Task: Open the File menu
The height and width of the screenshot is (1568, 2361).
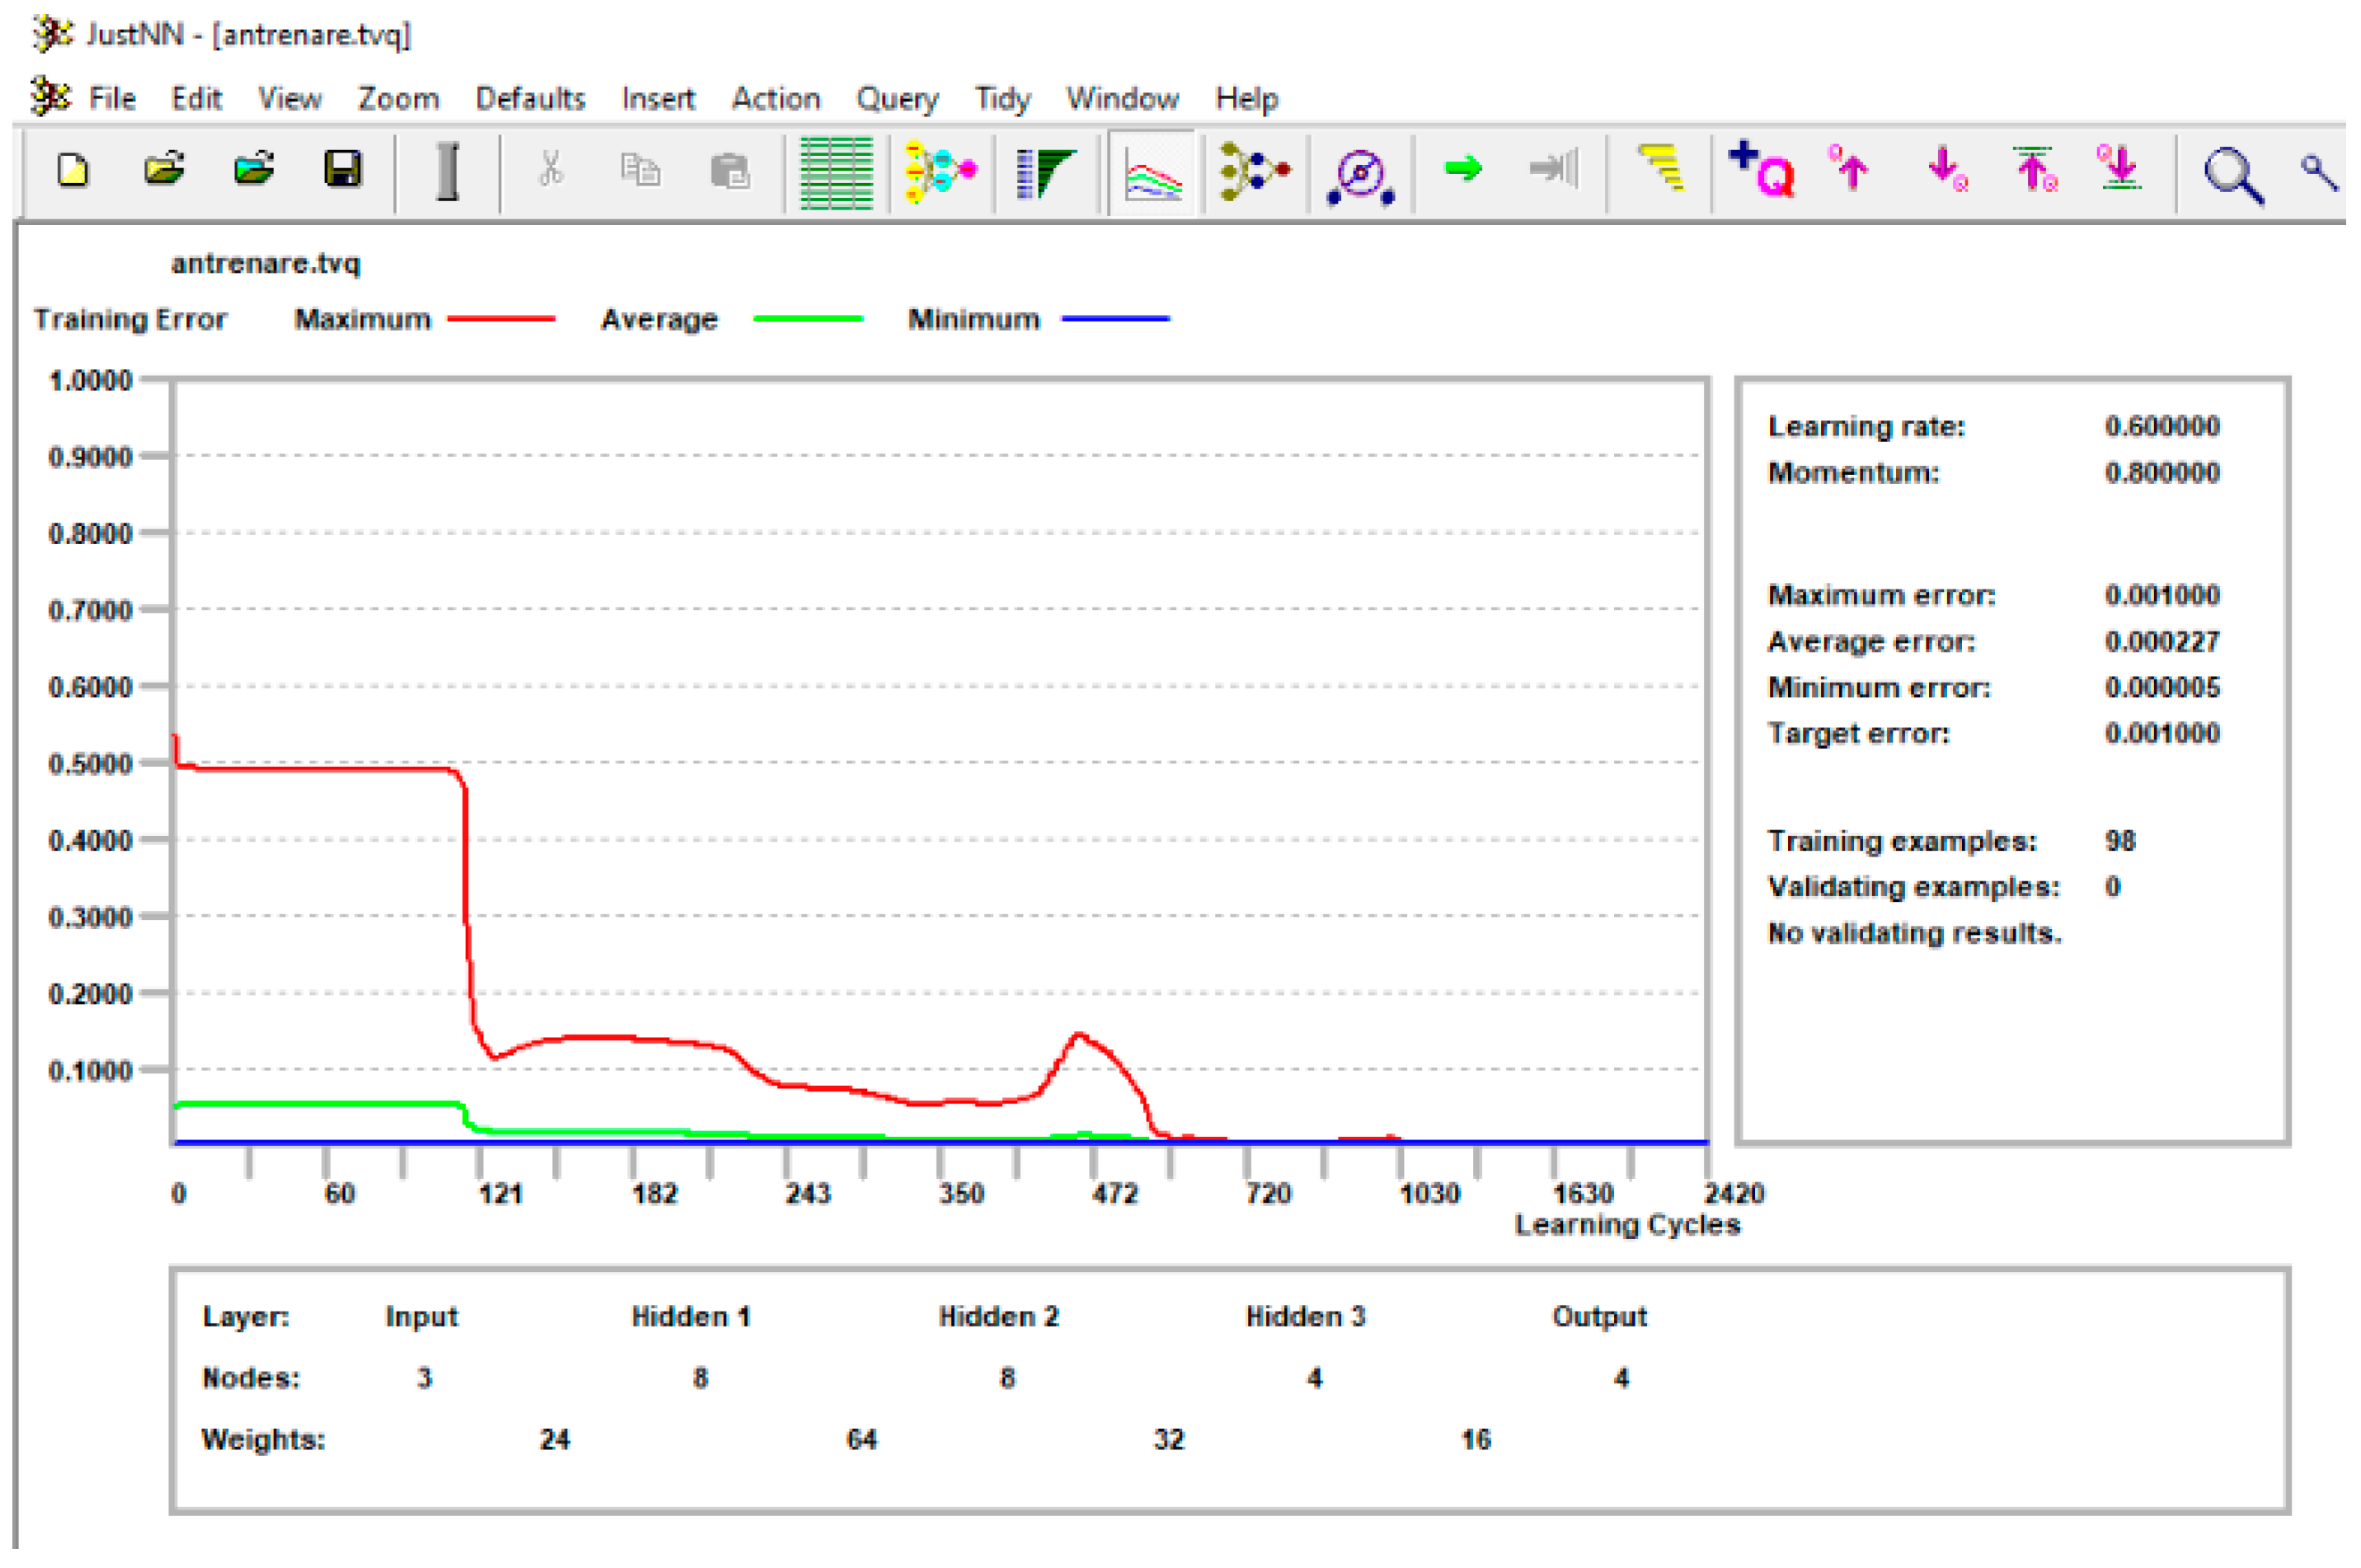Action: 111,99
